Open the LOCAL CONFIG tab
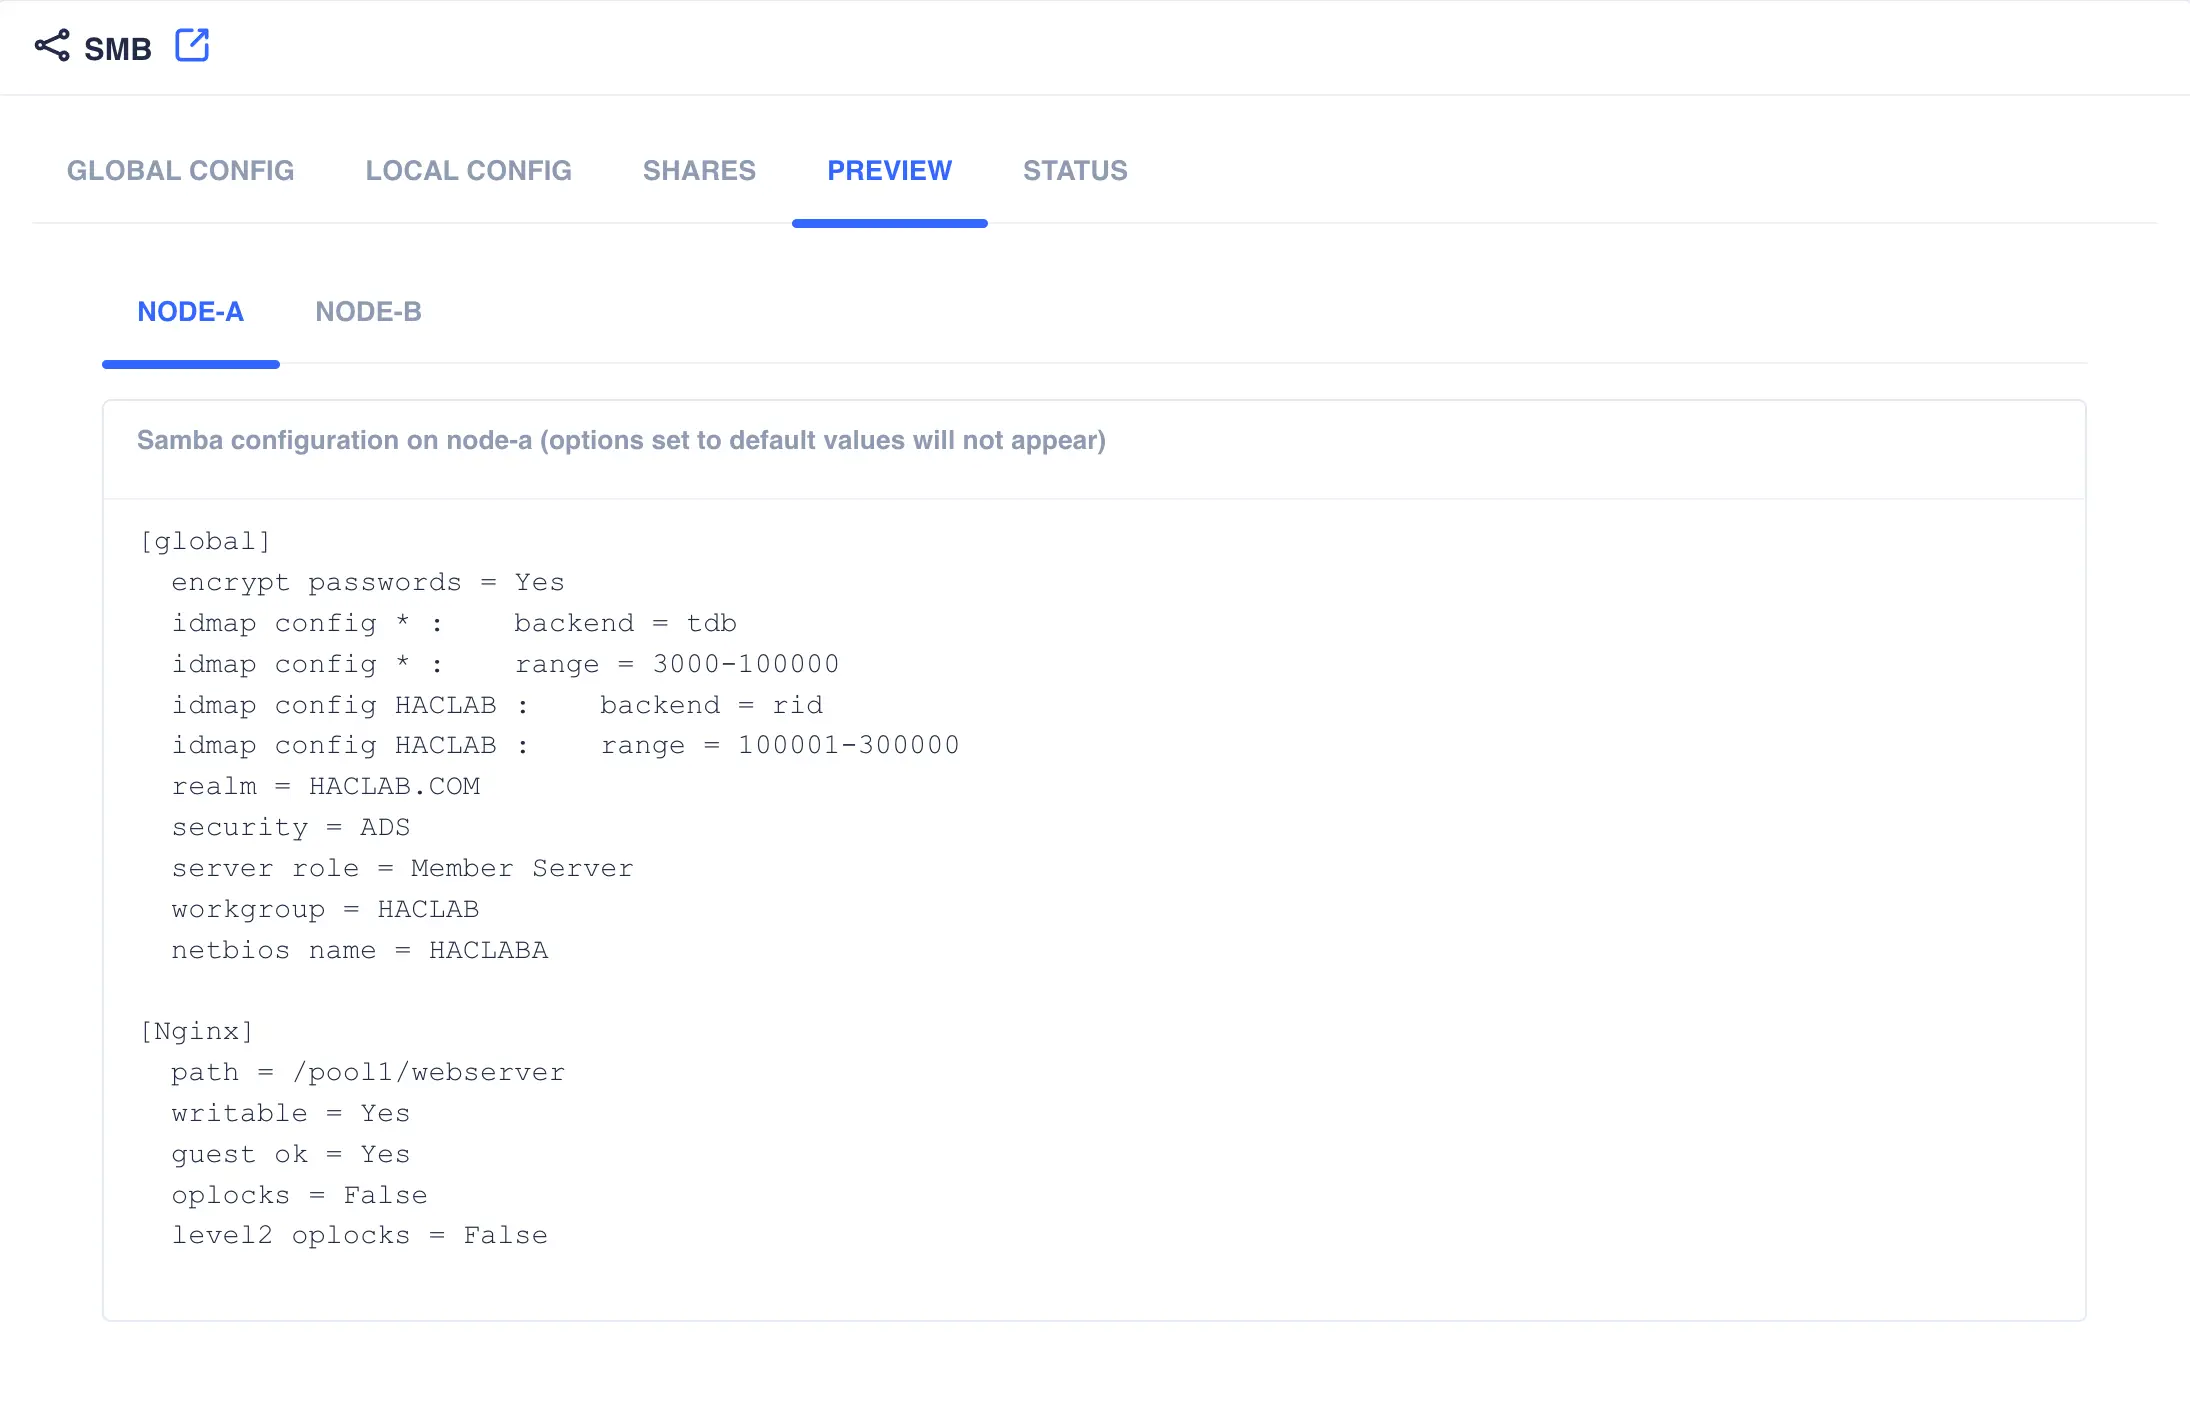 coord(468,170)
